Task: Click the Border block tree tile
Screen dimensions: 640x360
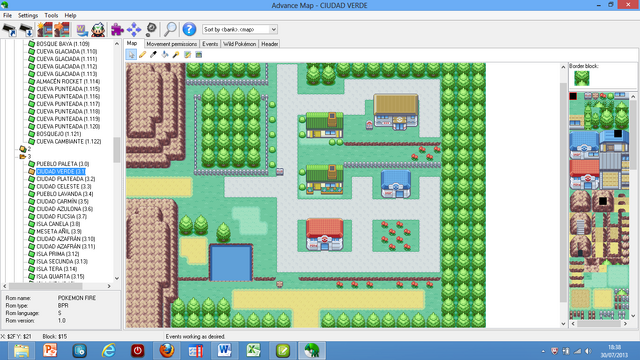Action: (x=582, y=78)
